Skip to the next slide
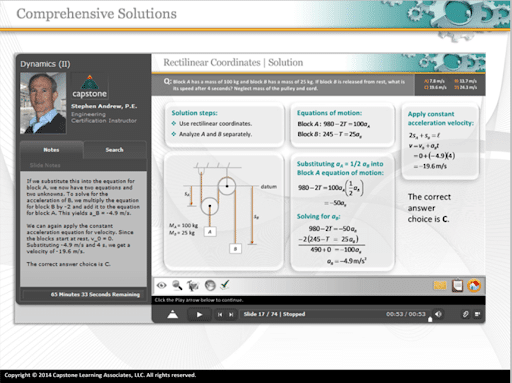The image size is (512, 383). (231, 314)
